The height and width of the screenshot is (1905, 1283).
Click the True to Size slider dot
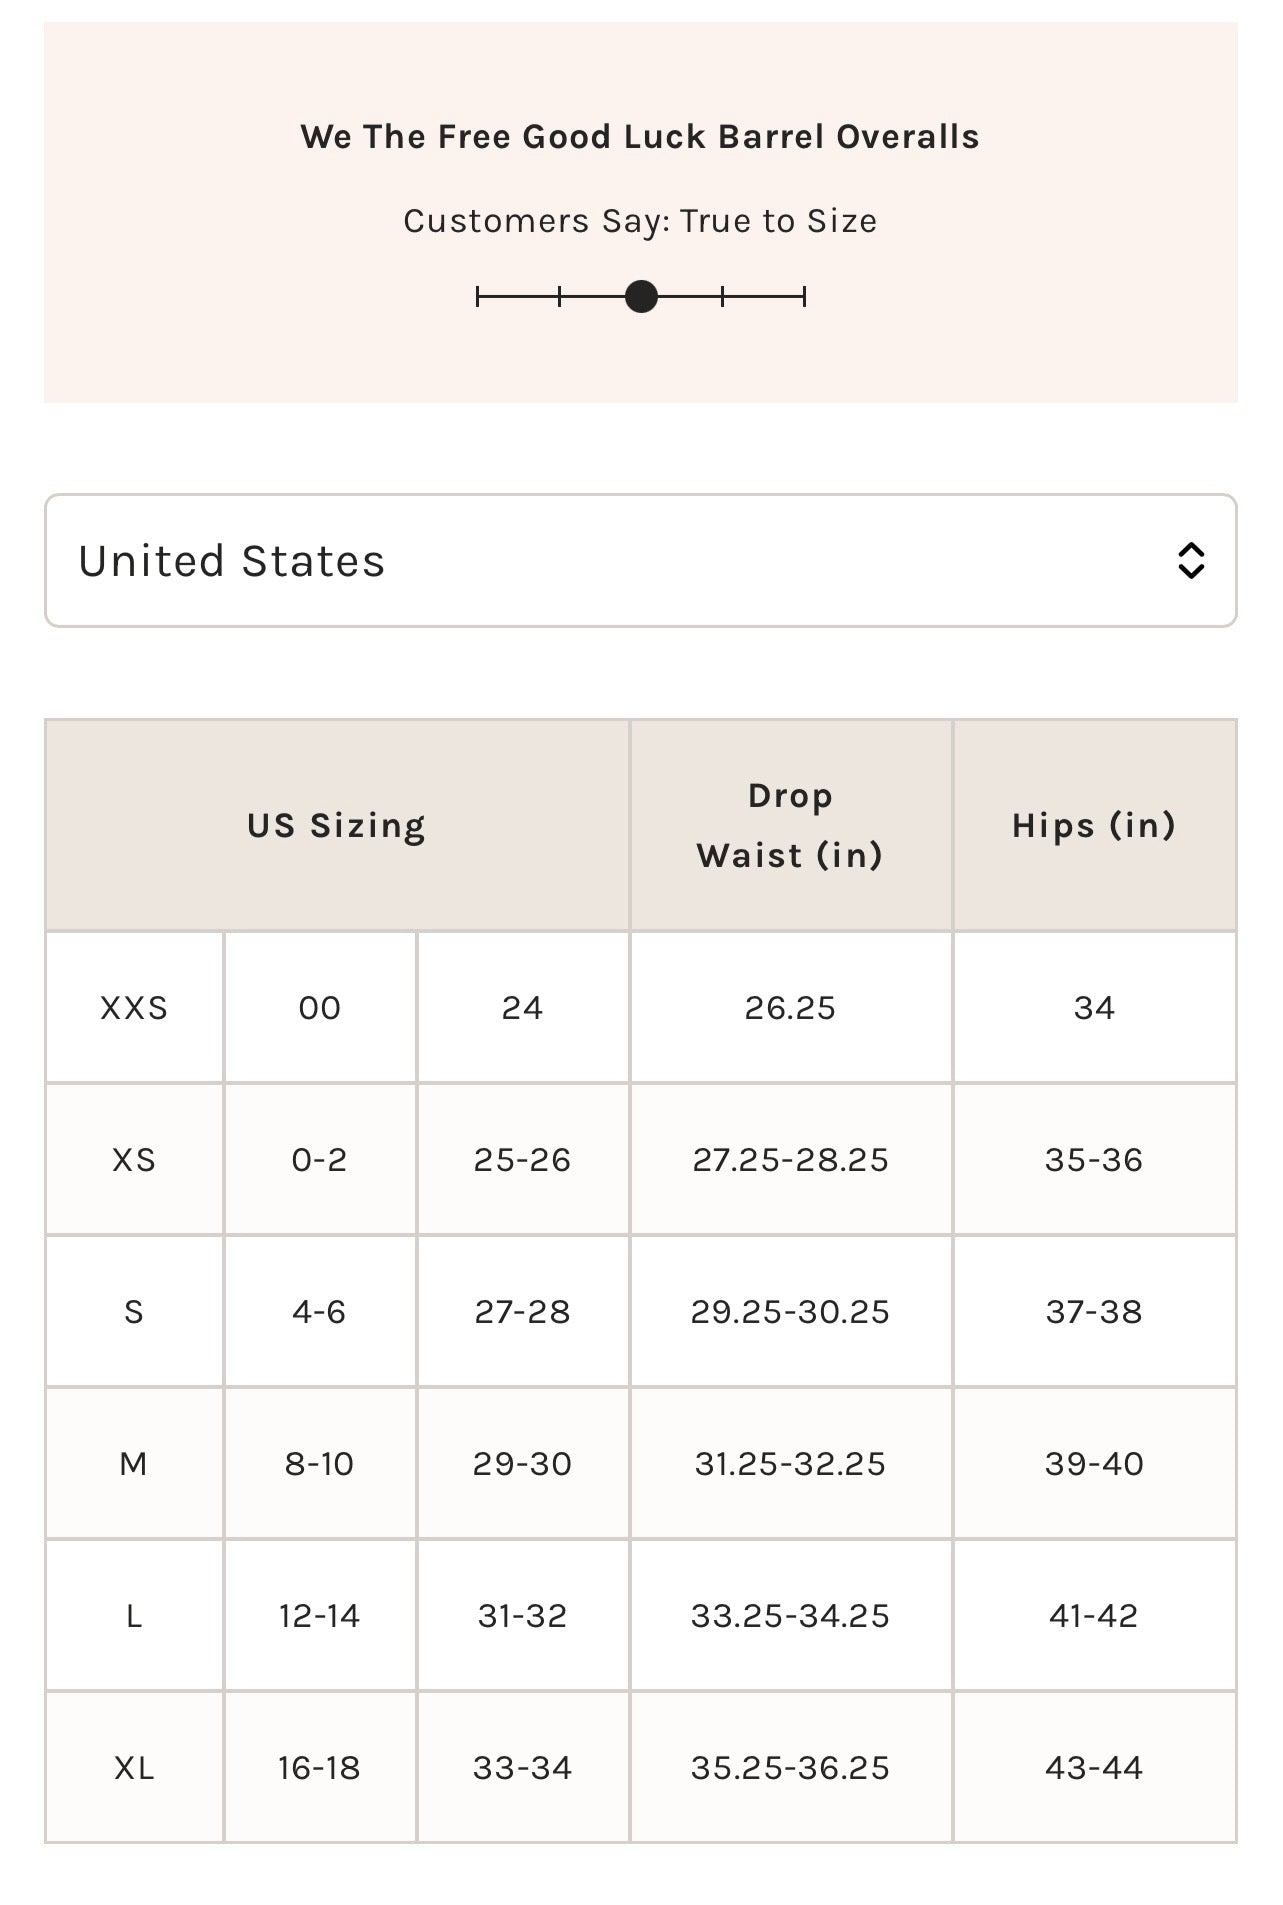coord(641,297)
